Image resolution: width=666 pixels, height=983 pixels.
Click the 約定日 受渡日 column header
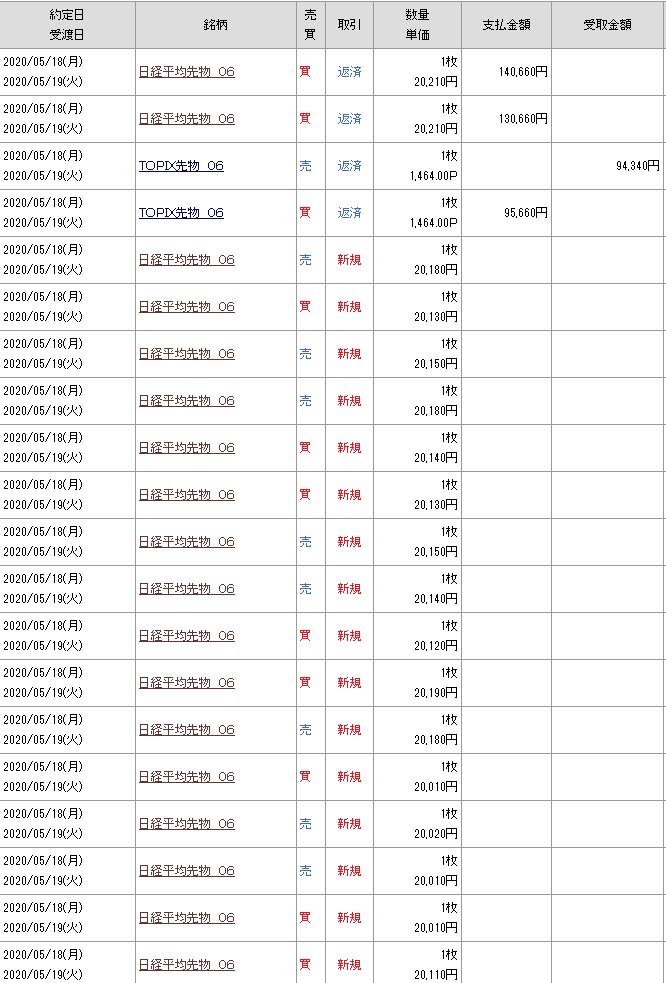[67, 24]
